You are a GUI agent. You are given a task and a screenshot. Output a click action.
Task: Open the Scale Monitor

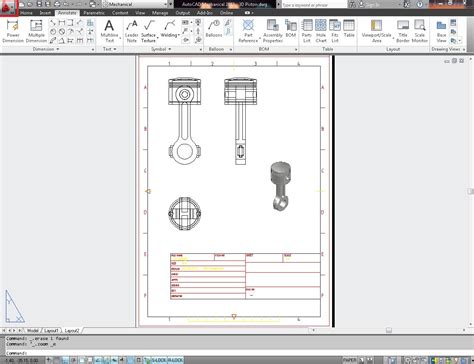[x=419, y=31]
